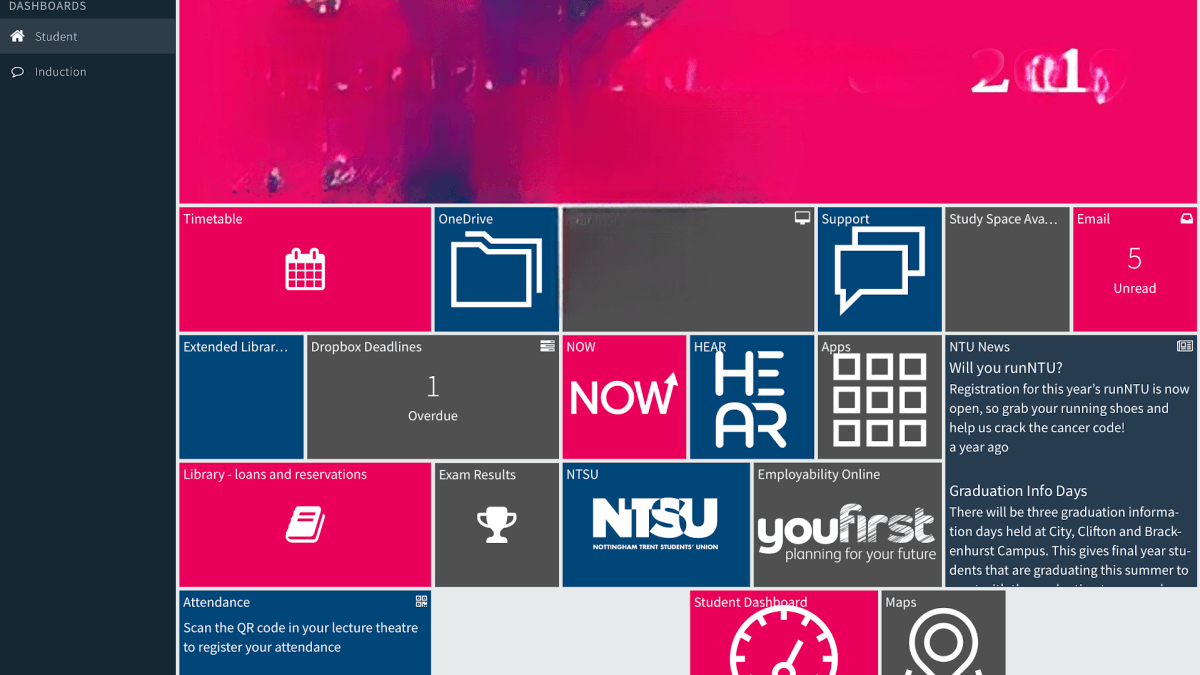Open the Library loans book icon

[x=305, y=524]
